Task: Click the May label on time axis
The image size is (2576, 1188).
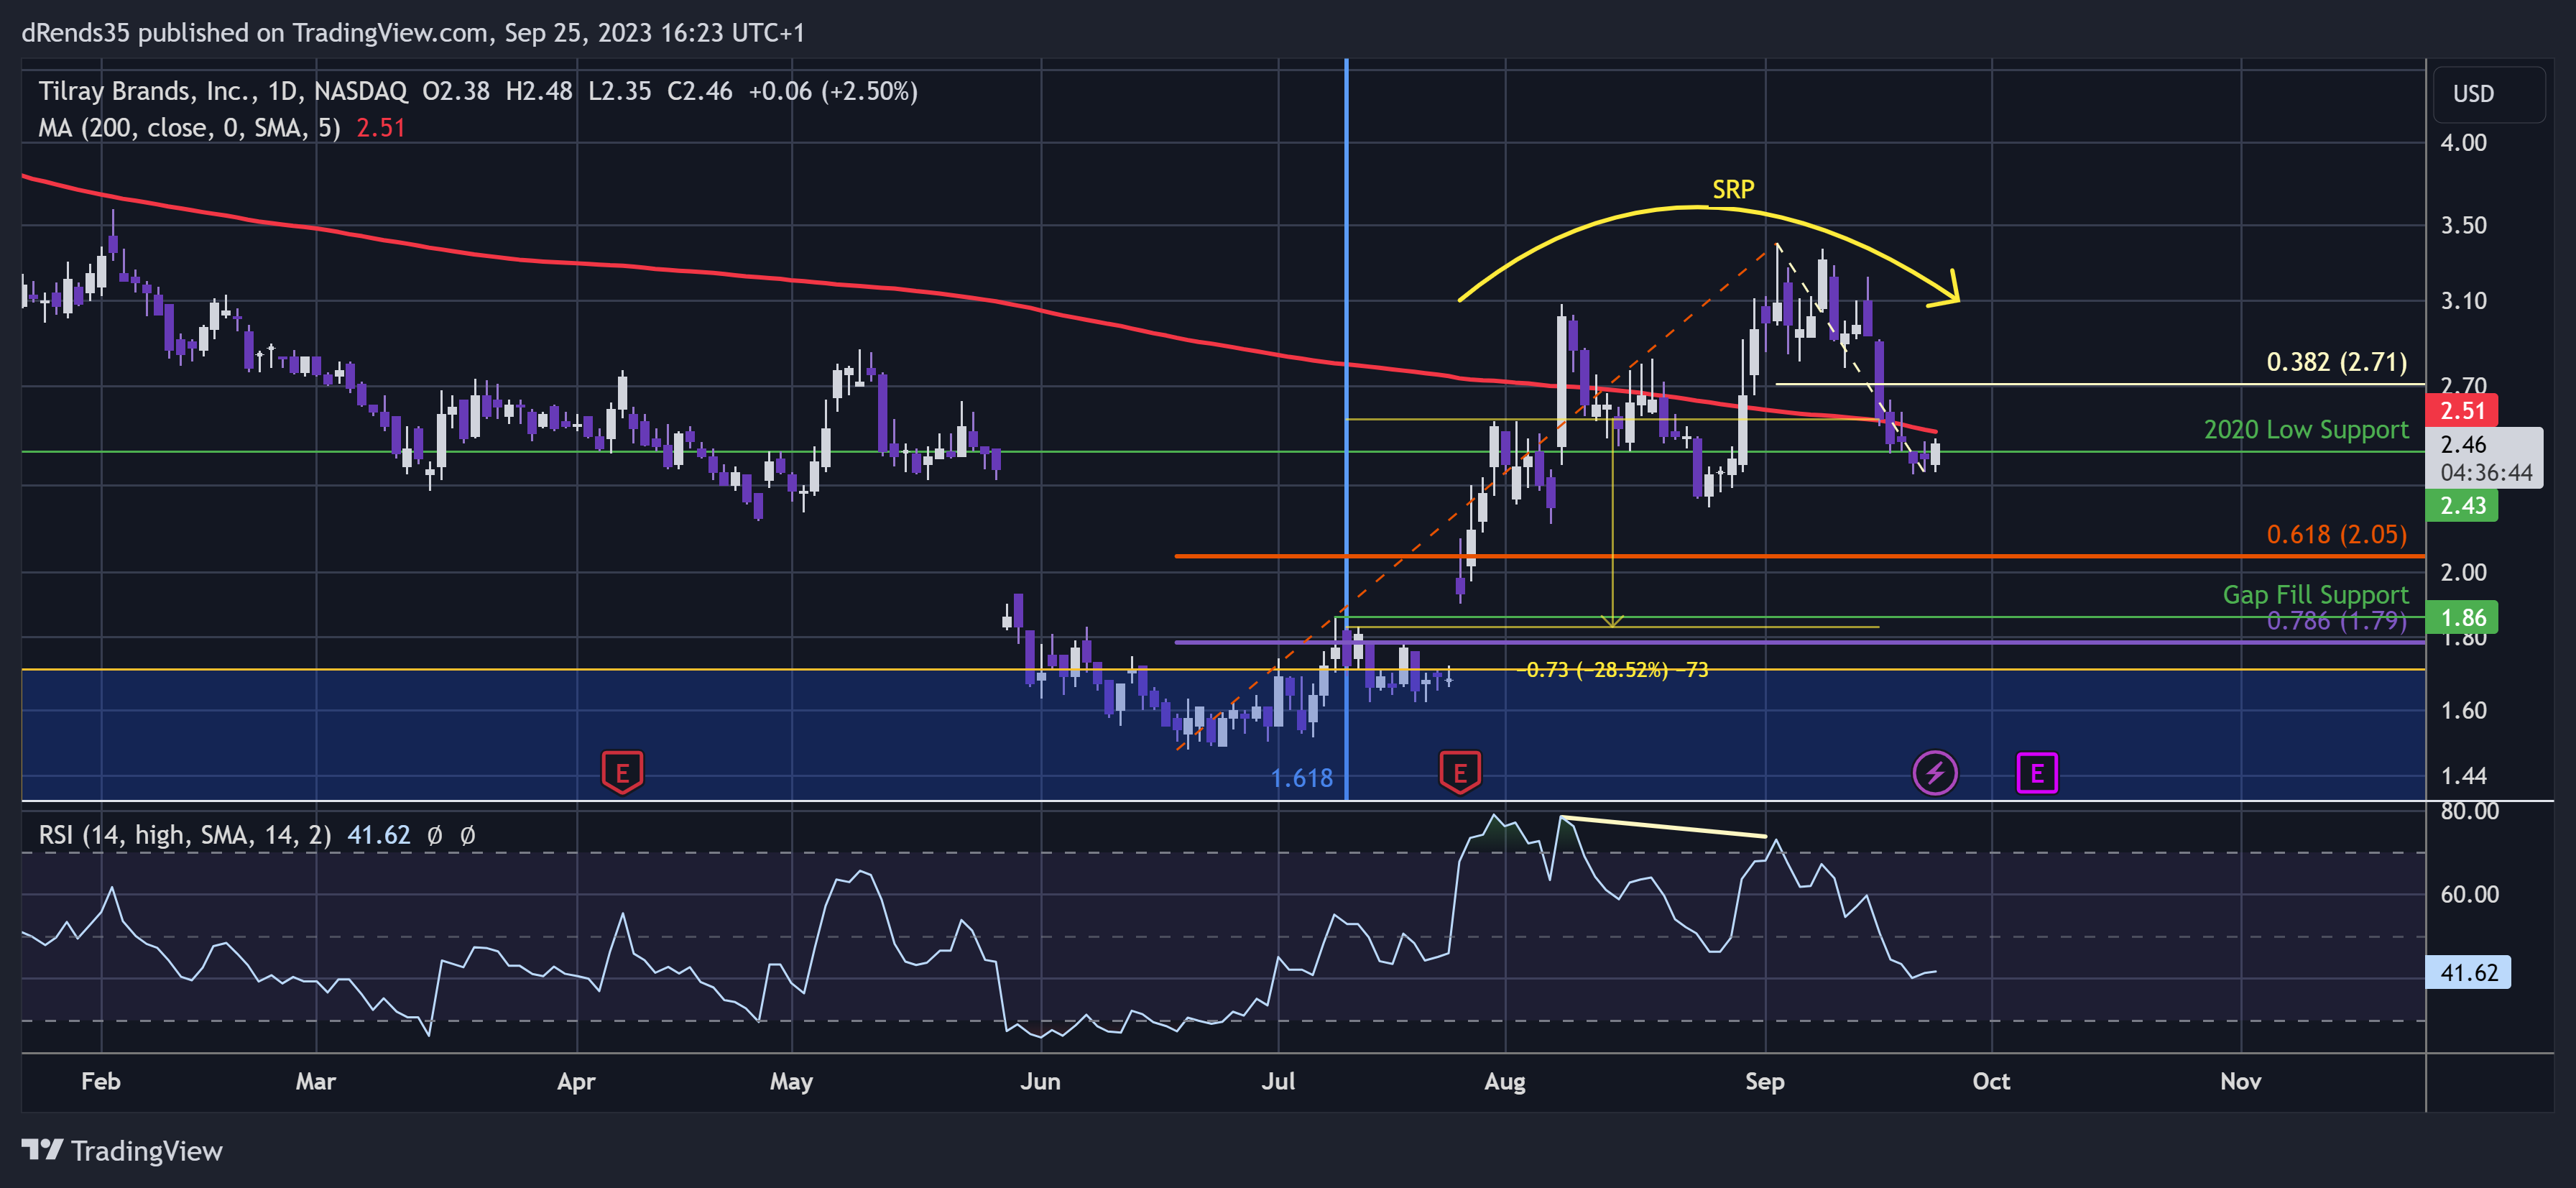Action: point(791,1081)
